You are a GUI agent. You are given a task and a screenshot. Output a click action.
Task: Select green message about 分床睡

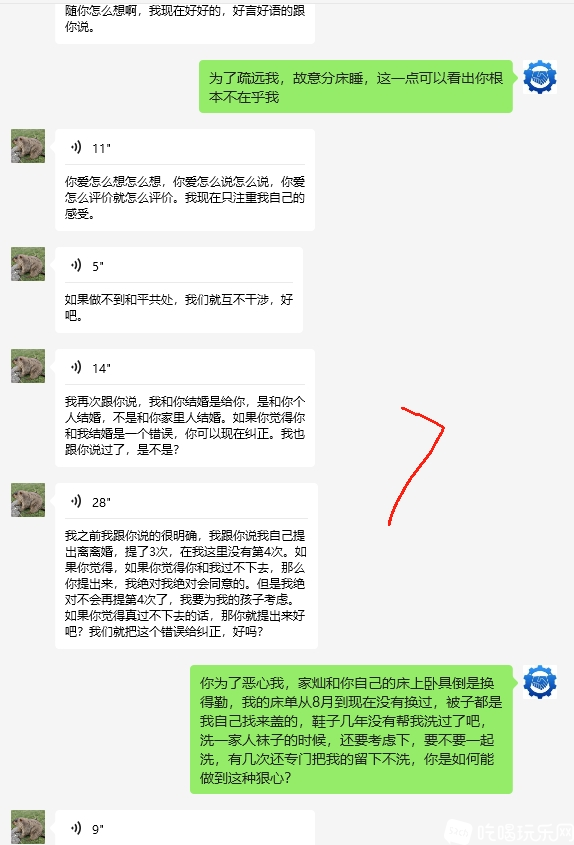356,87
